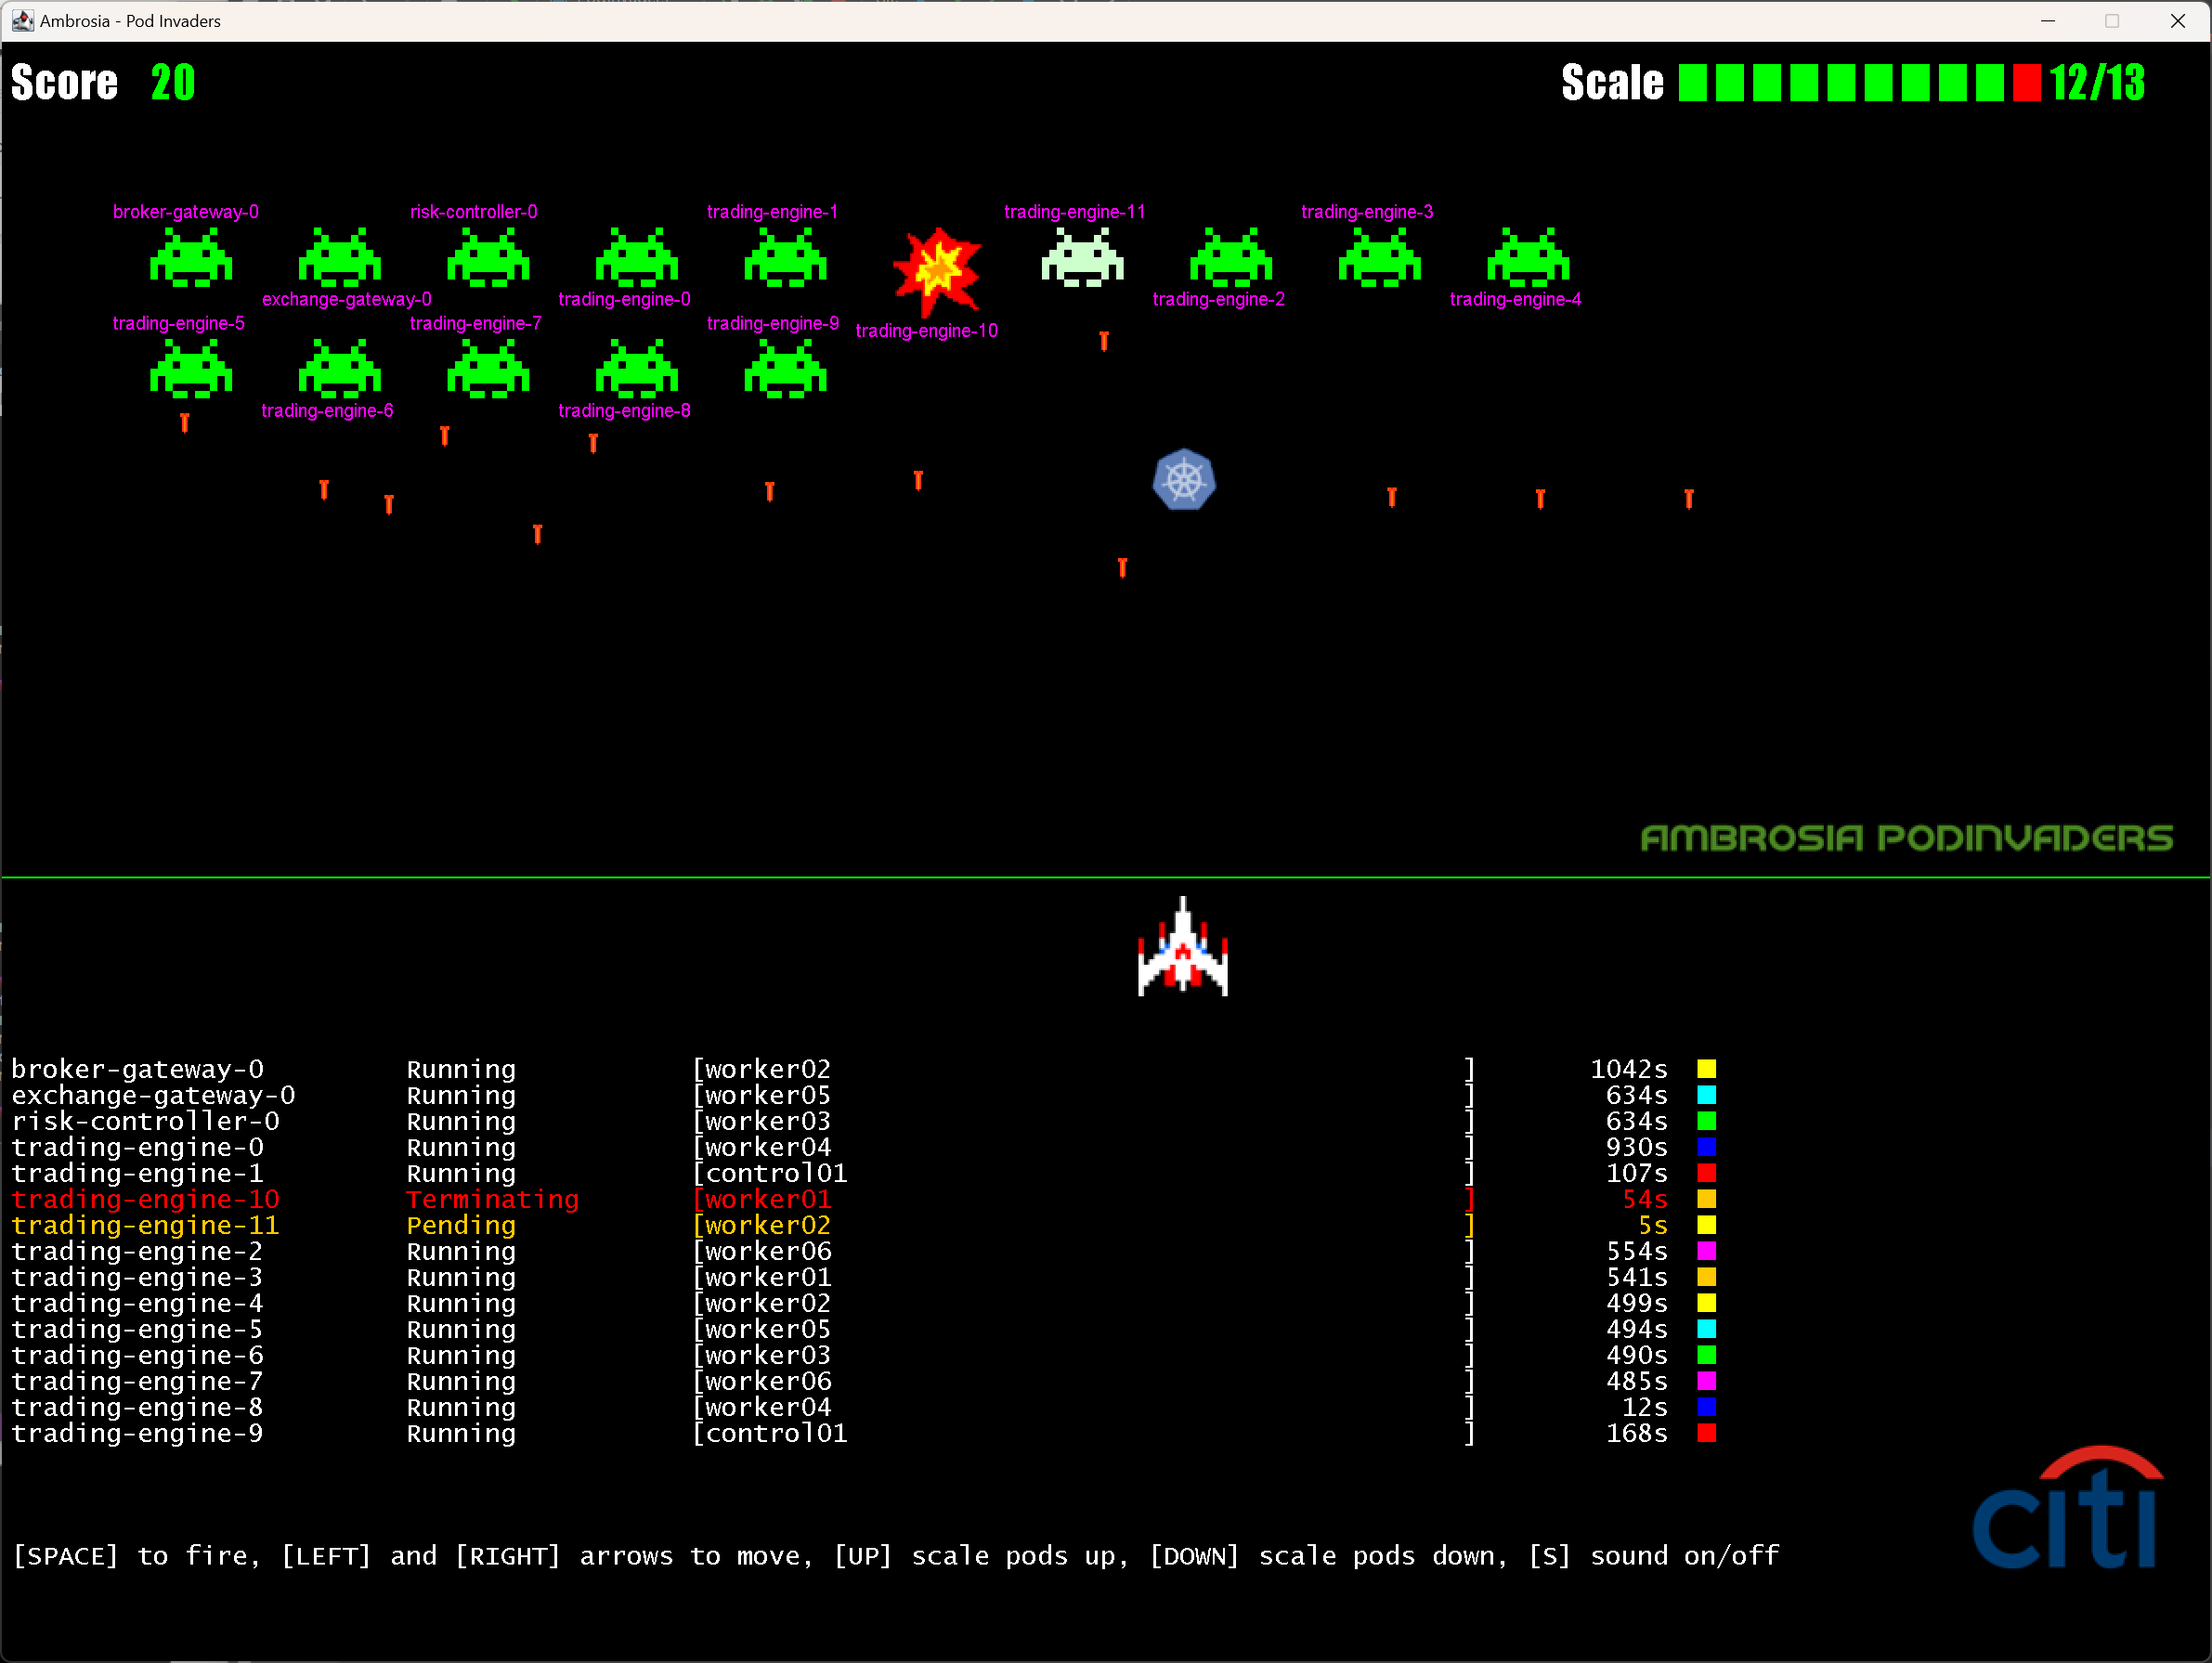Click the exploding trading-engine-10 invader
Image resolution: width=2212 pixels, height=1663 pixels.
(937, 270)
